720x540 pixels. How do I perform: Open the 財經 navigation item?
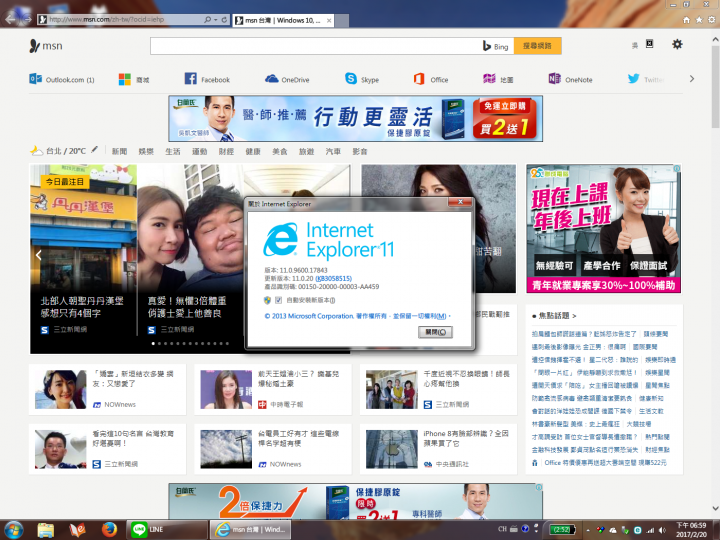click(226, 152)
